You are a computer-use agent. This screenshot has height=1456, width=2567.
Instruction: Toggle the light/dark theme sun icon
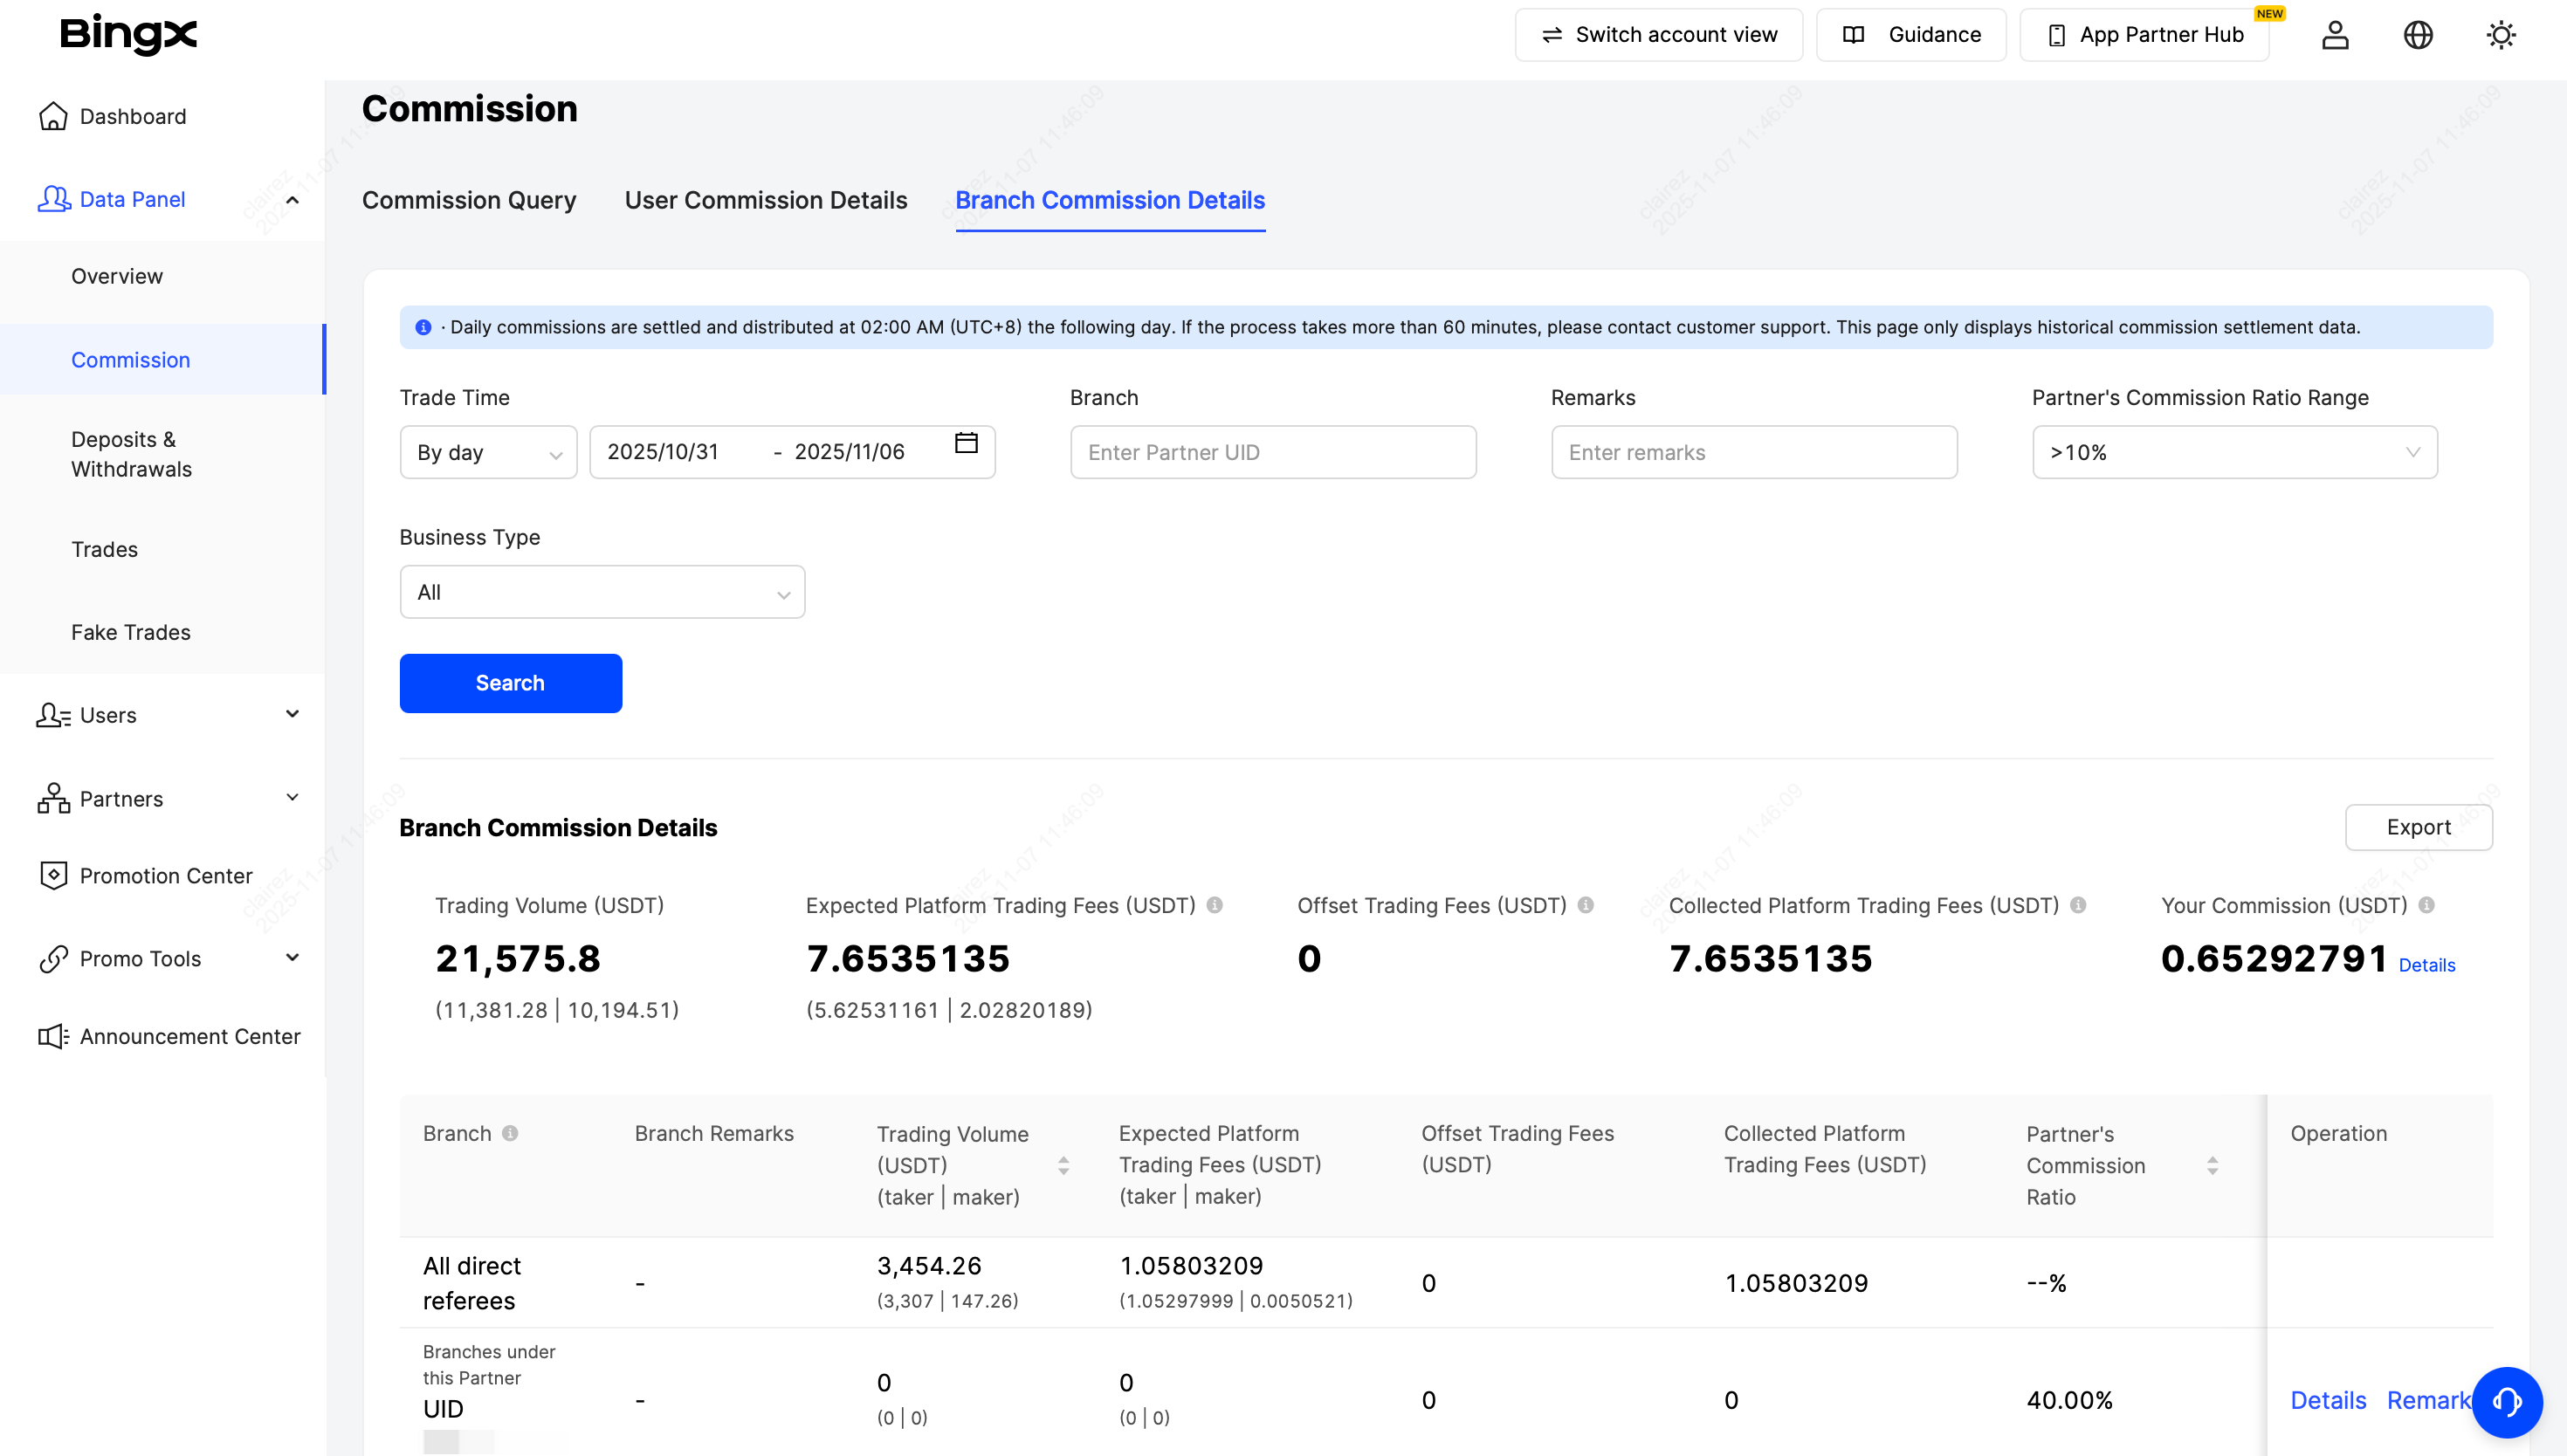2500,35
